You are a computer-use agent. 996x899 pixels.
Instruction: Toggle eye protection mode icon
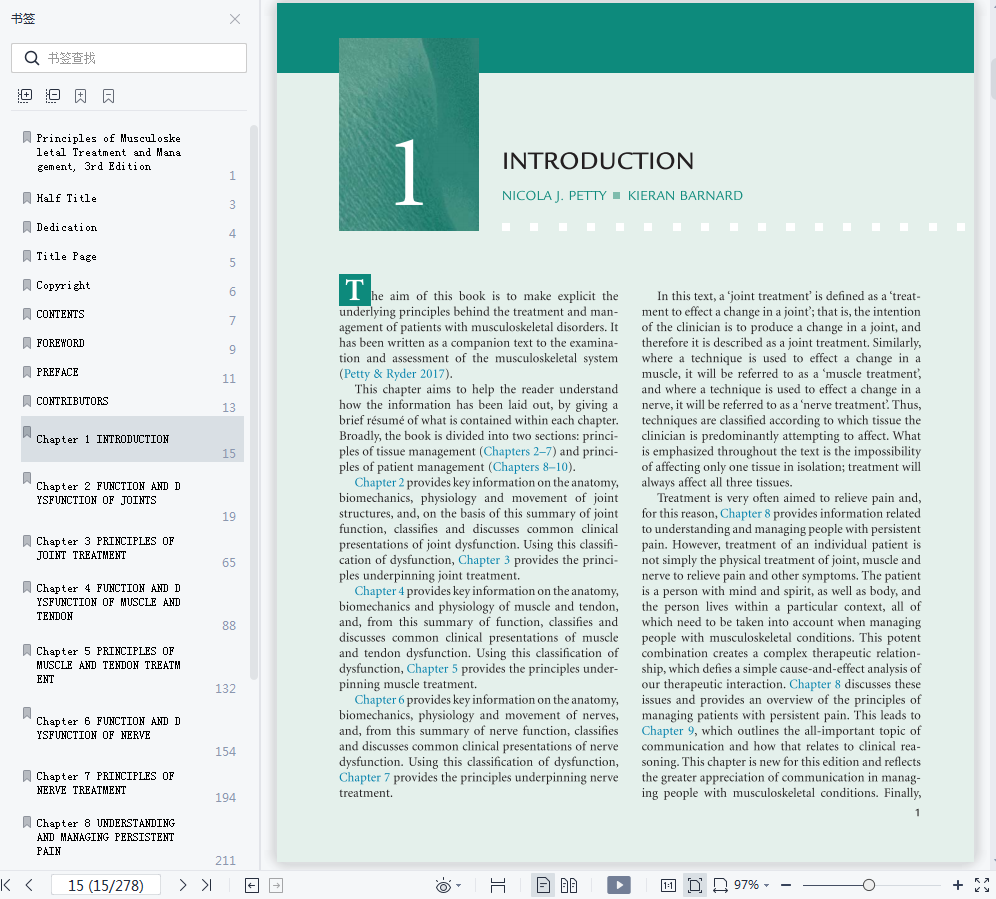tap(443, 885)
